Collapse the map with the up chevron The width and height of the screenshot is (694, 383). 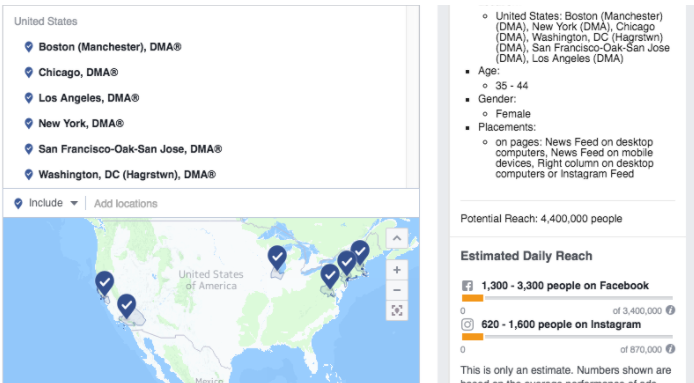397,238
